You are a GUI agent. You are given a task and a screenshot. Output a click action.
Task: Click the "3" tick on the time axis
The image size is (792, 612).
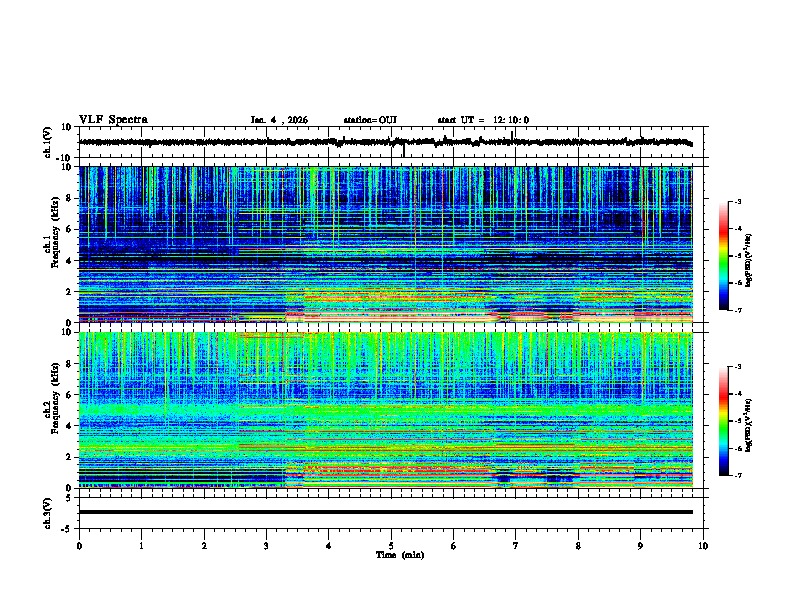click(266, 546)
